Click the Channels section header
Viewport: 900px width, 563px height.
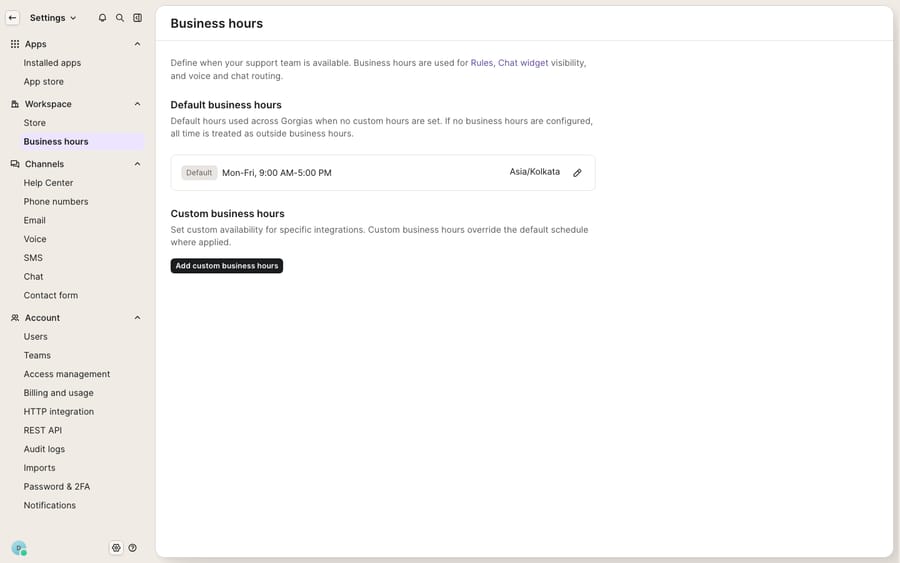pyautogui.click(x=44, y=164)
